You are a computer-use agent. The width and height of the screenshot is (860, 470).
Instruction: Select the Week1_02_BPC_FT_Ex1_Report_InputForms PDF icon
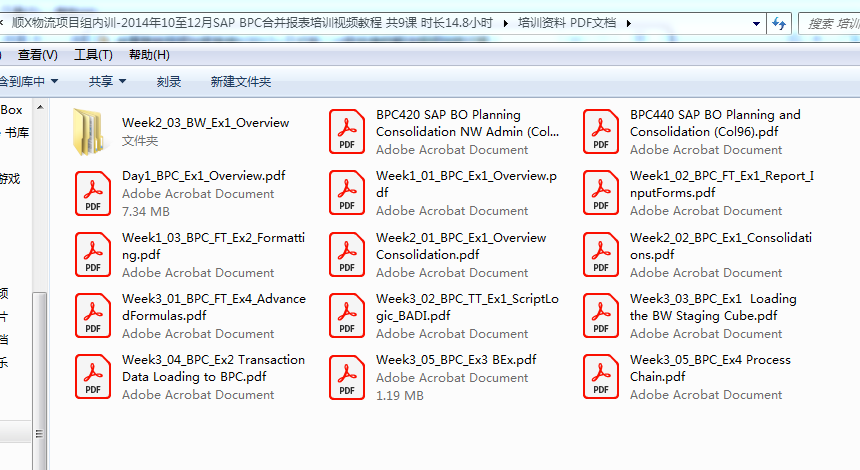click(x=601, y=192)
